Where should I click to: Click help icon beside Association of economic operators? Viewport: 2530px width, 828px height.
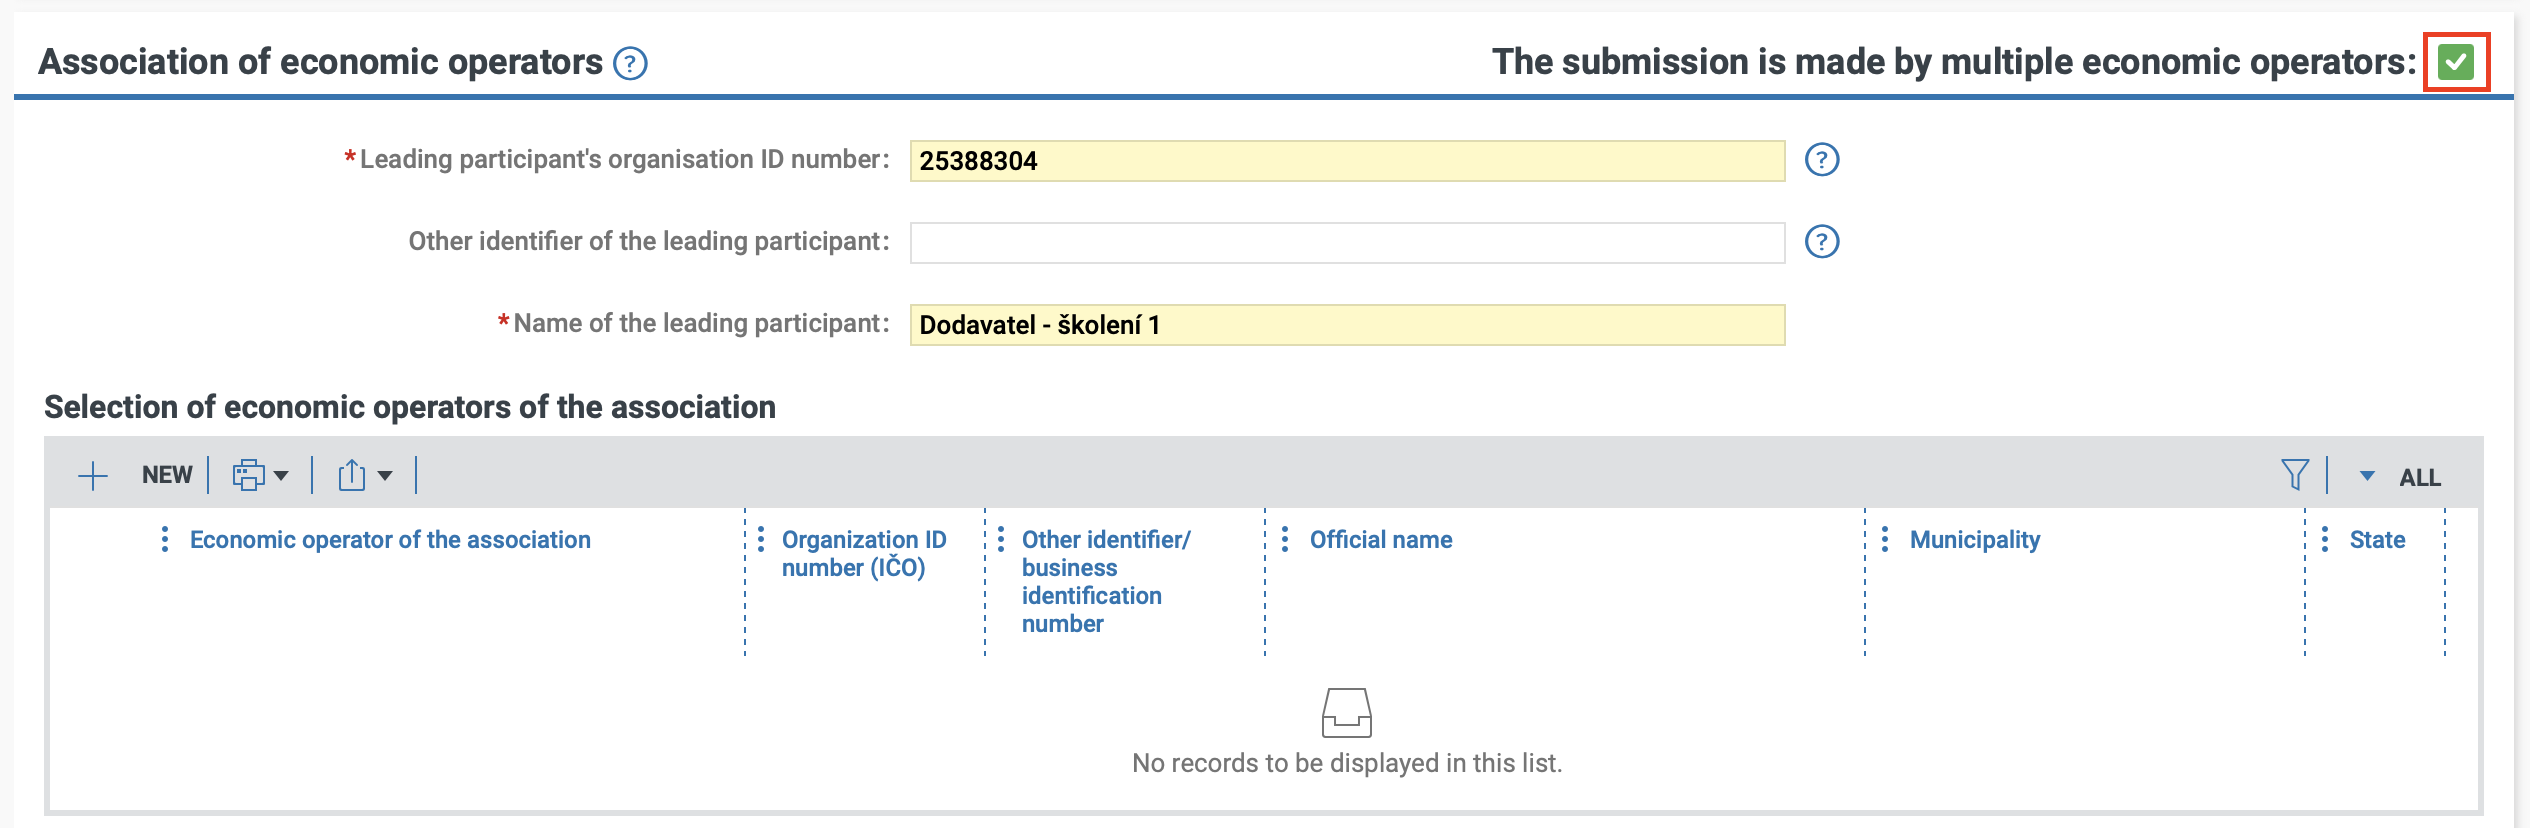pos(630,64)
